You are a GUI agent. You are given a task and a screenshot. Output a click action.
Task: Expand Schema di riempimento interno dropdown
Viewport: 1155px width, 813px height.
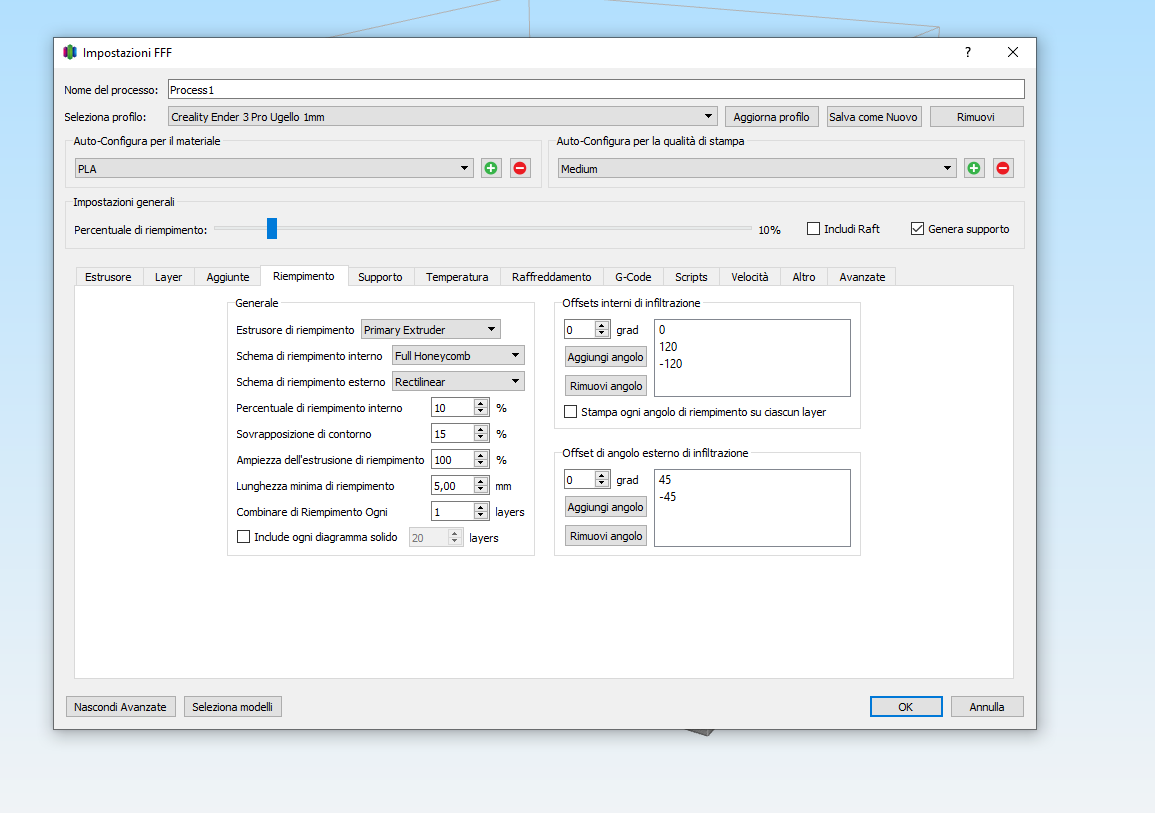[458, 355]
